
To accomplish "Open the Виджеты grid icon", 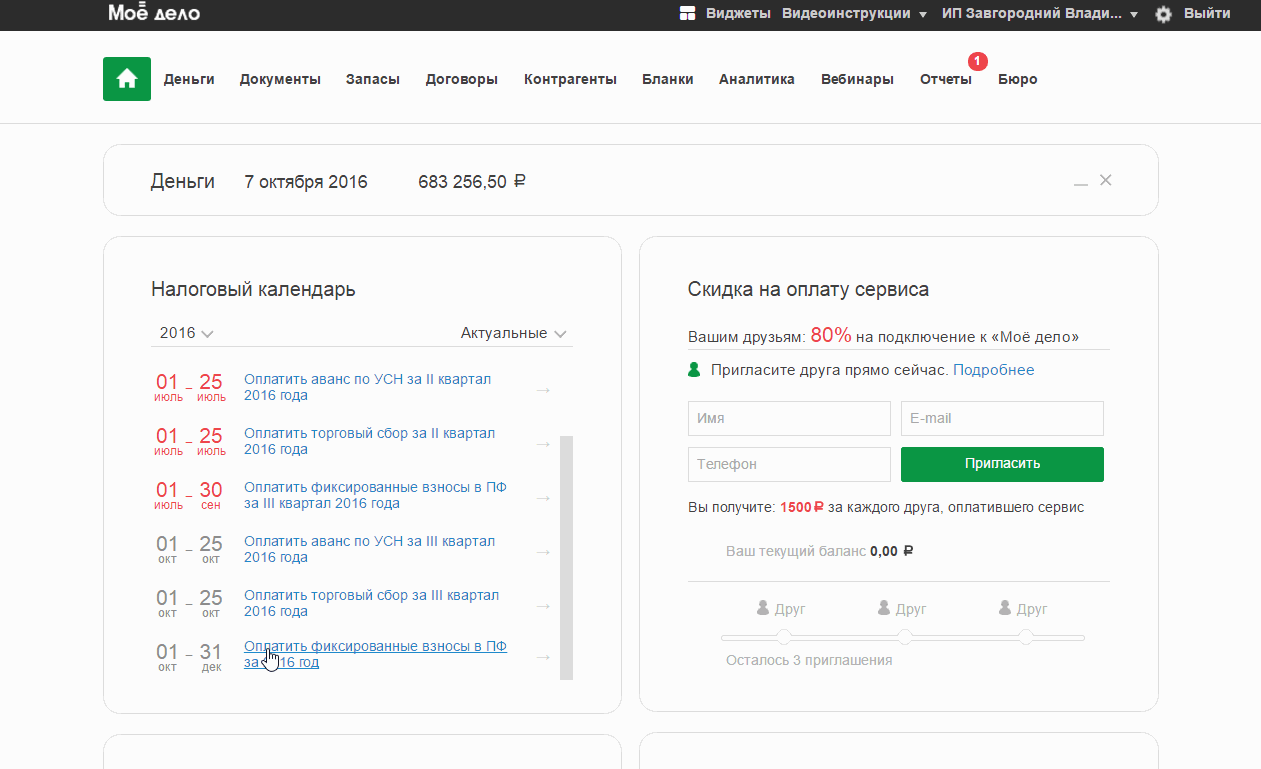I will 687,13.
